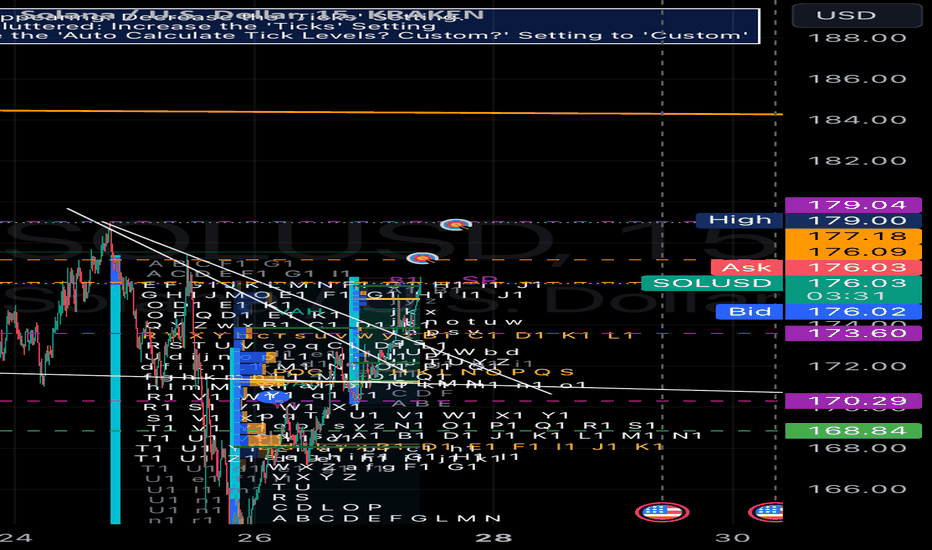
Task: Select the orange 177.18 price label
Action: pyautogui.click(x=853, y=236)
